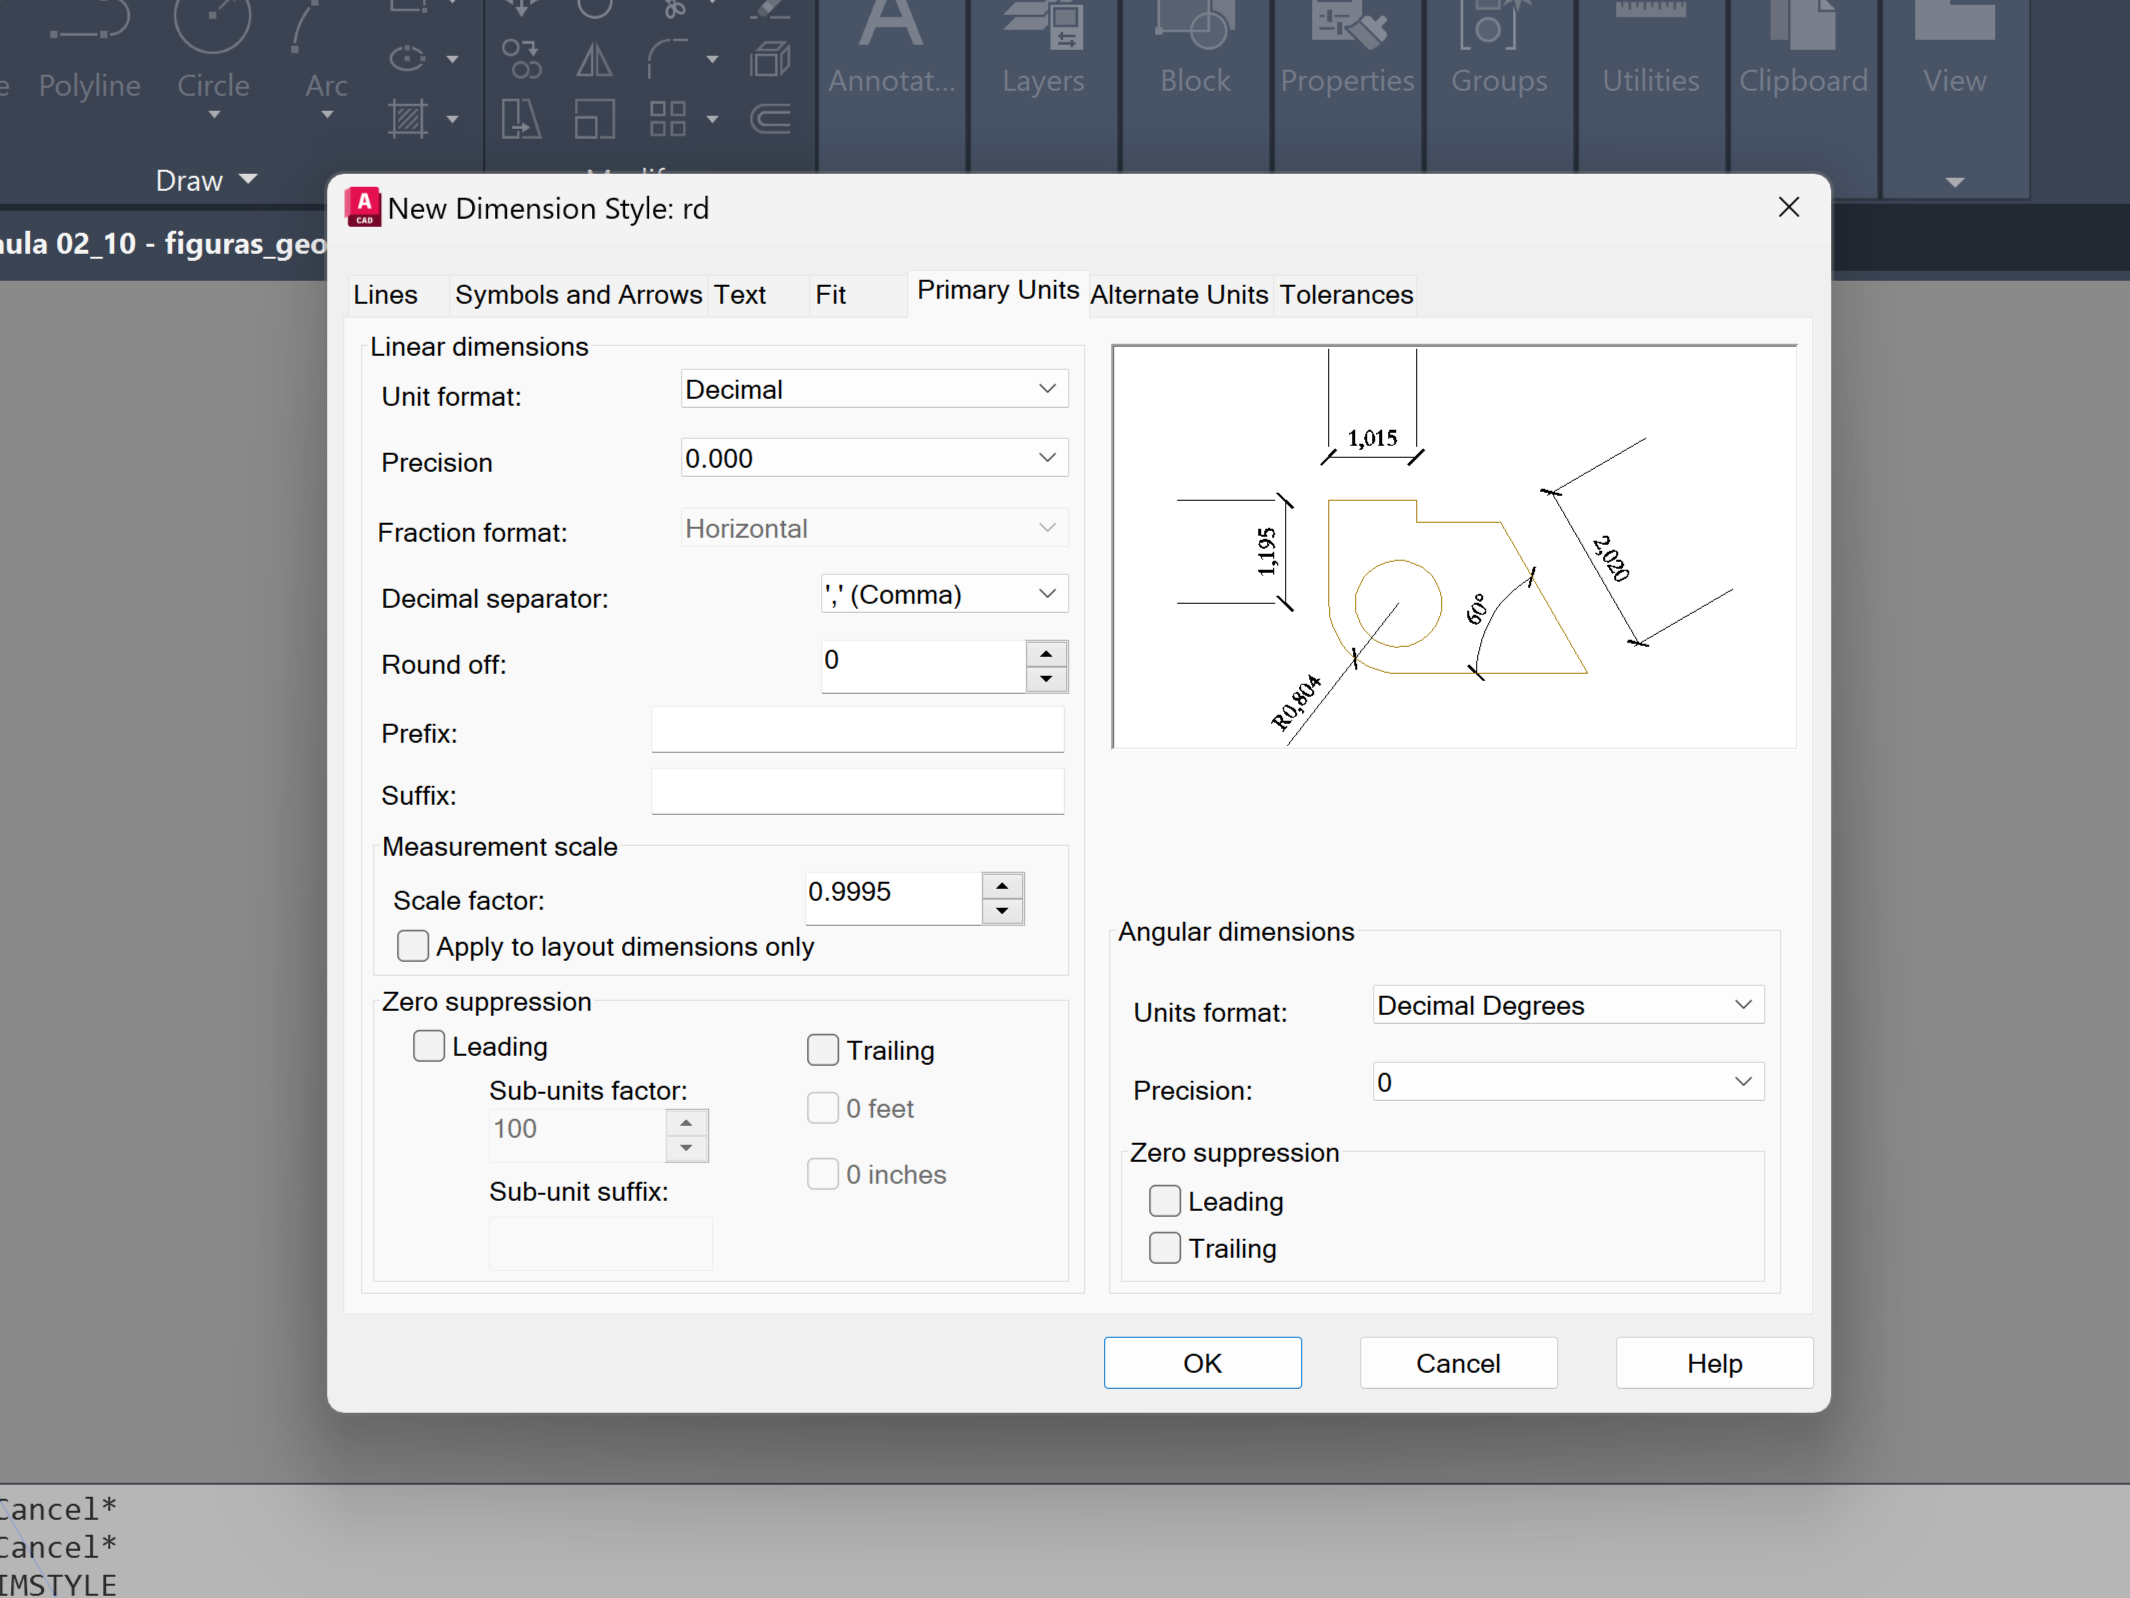Click the Stretch tool icon
Screen dimensions: 2130x1598
click(521, 120)
